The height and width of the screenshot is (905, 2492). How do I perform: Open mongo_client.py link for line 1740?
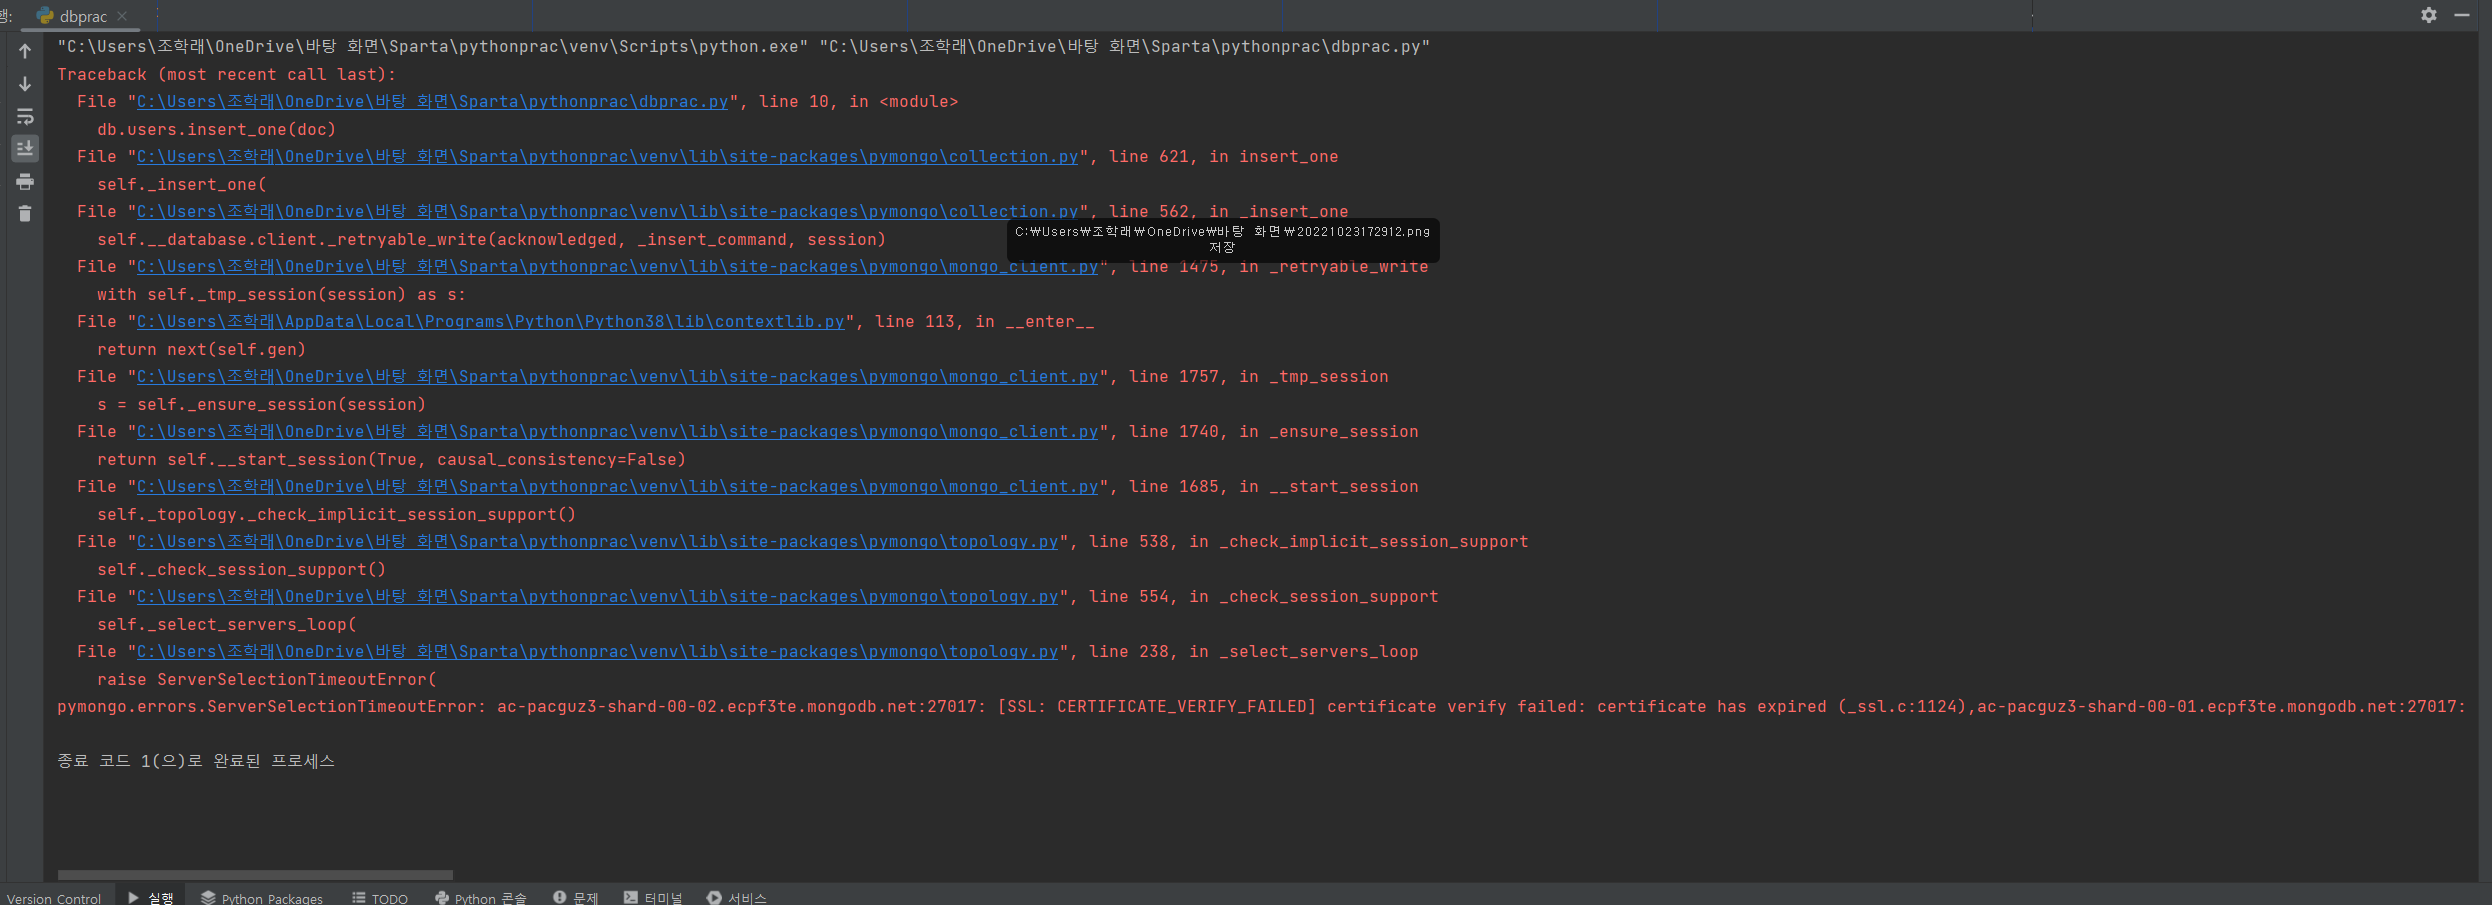(x=617, y=432)
